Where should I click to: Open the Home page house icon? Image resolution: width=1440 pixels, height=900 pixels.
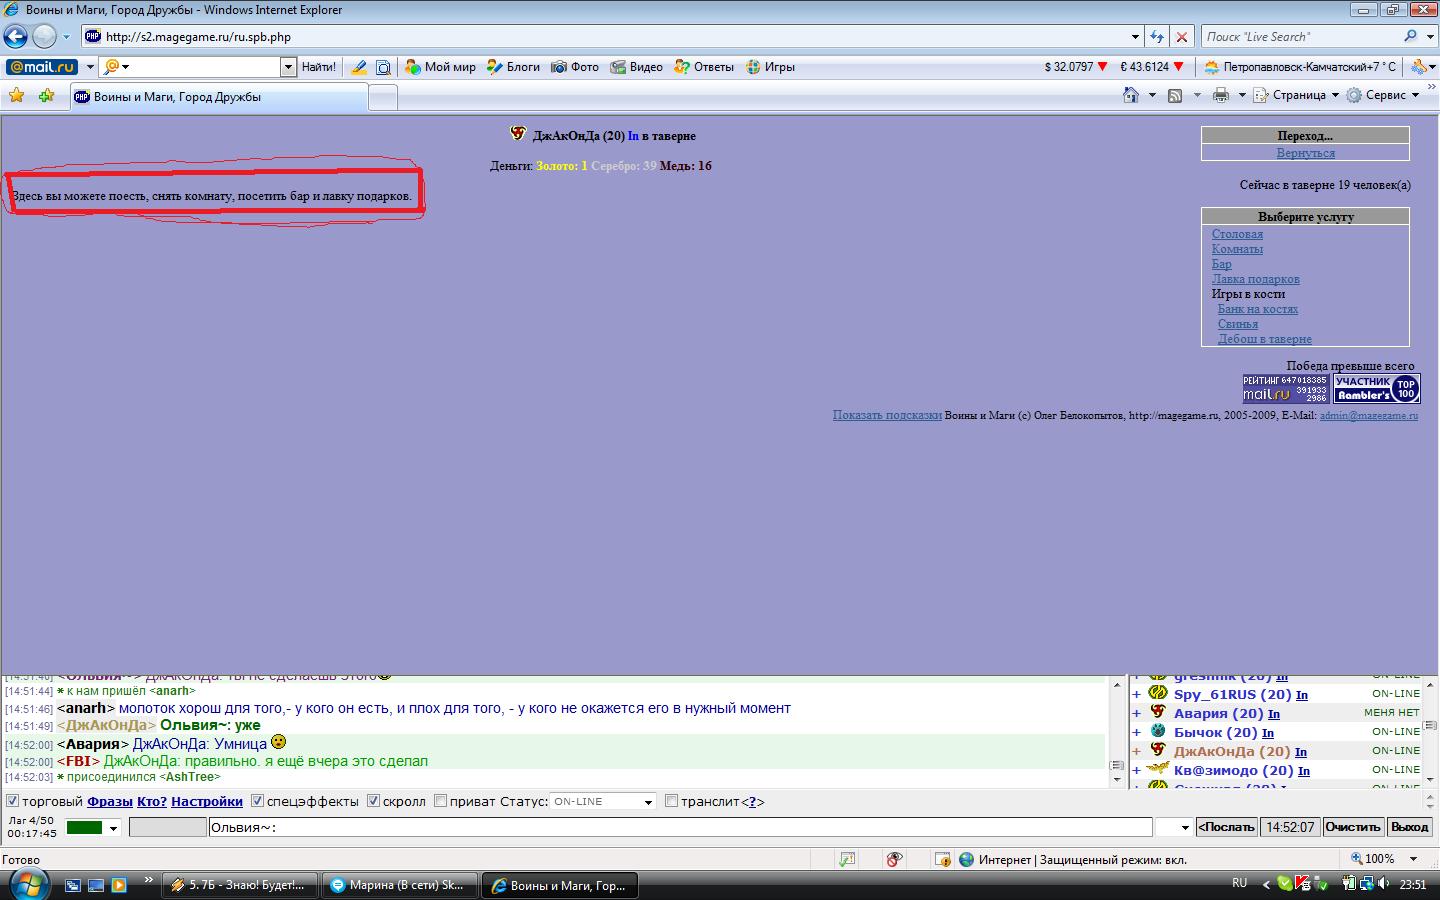point(1131,95)
